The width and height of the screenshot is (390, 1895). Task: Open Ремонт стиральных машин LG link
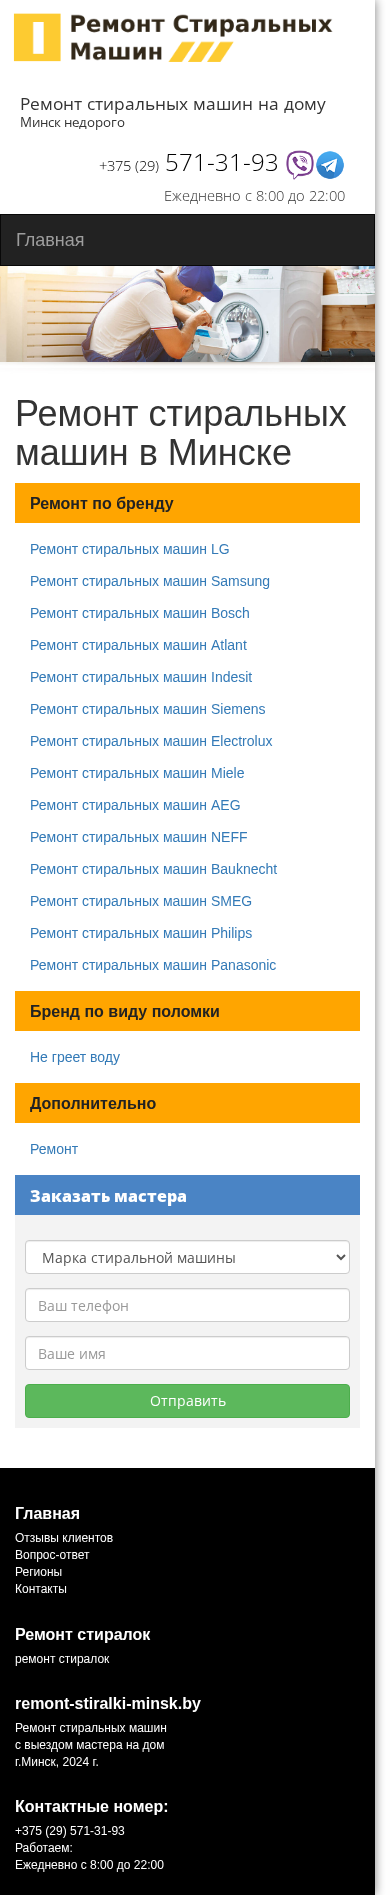pos(130,549)
